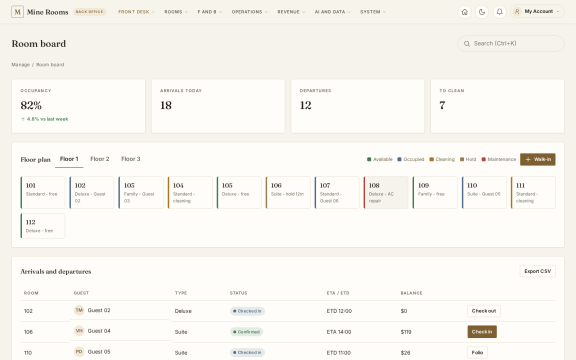The width and height of the screenshot is (576, 360).
Task: Click the blue Occupied legend dot
Action: (x=399, y=159)
